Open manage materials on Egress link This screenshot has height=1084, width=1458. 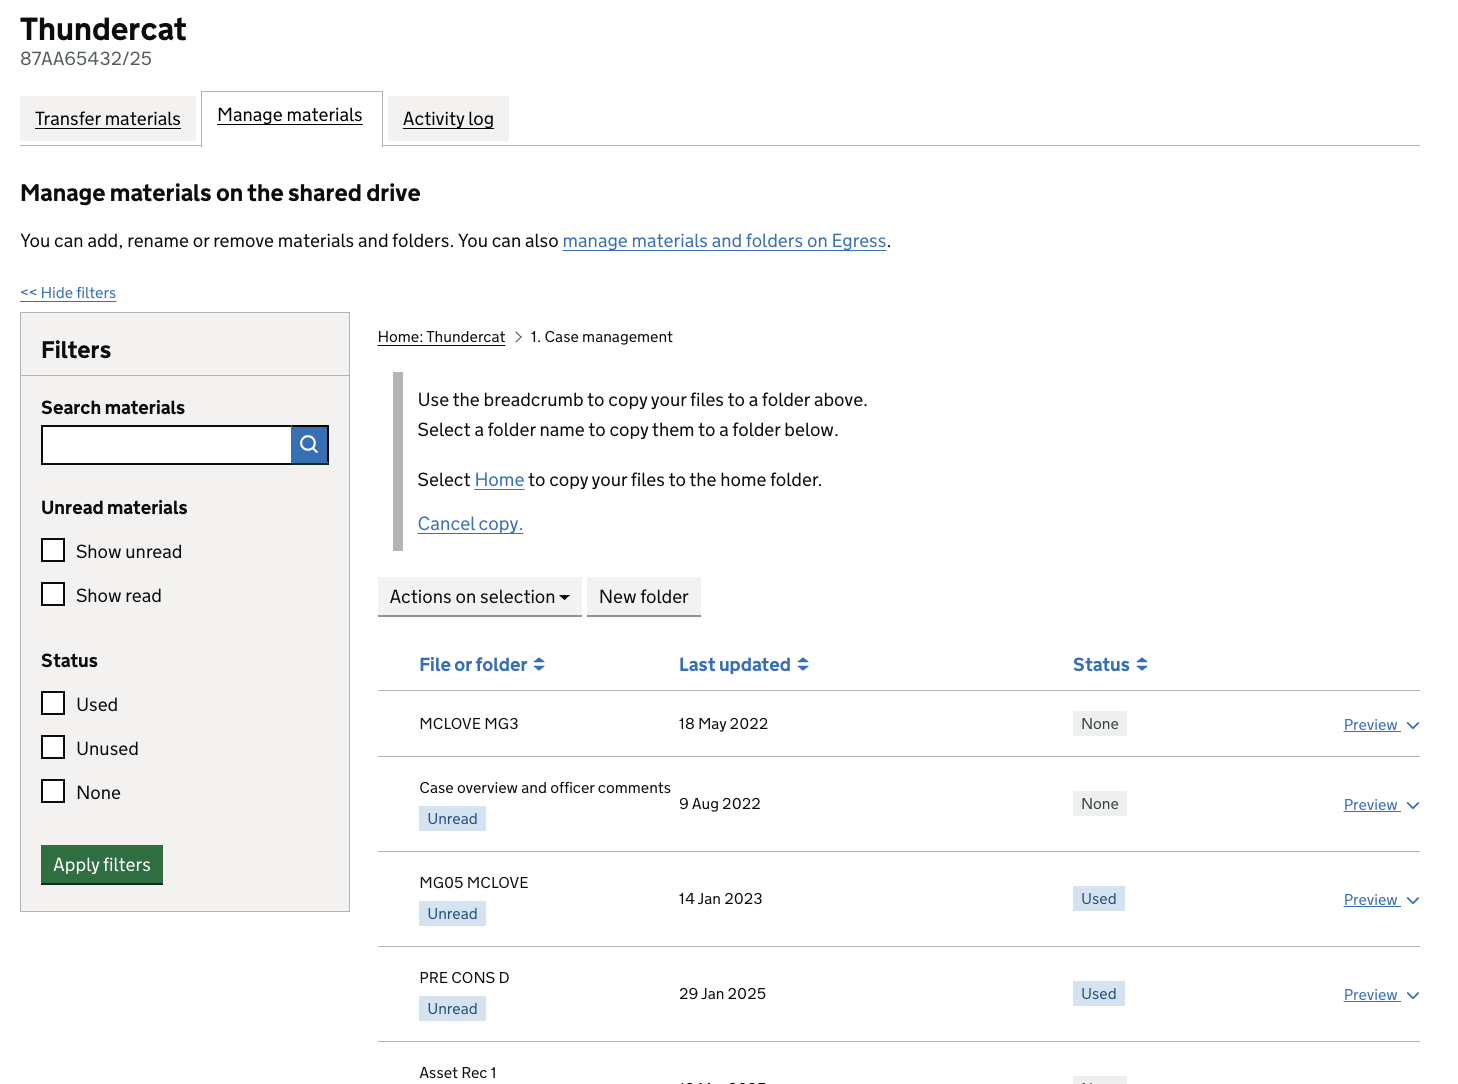[x=724, y=241]
